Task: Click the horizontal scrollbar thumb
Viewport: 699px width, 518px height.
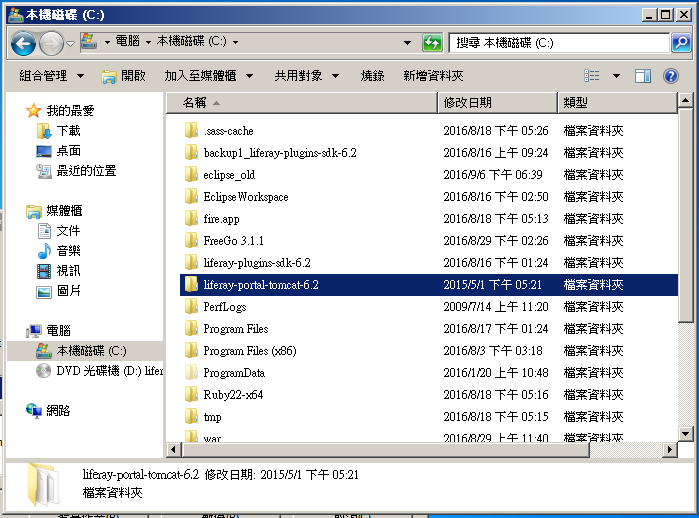Action: tap(386, 450)
